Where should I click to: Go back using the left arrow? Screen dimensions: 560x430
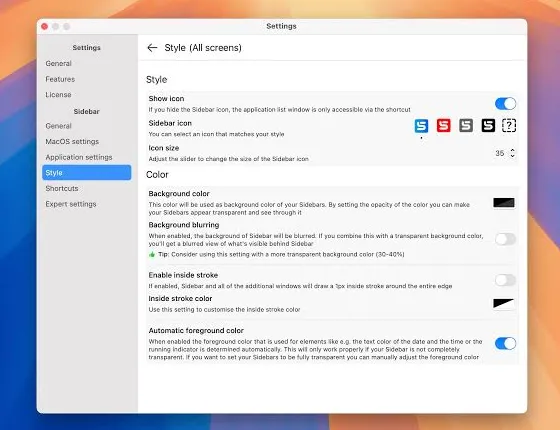(152, 48)
